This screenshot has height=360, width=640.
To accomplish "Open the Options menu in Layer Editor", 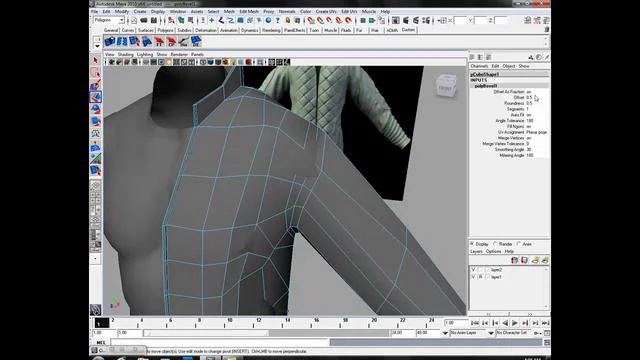I will 493,251.
